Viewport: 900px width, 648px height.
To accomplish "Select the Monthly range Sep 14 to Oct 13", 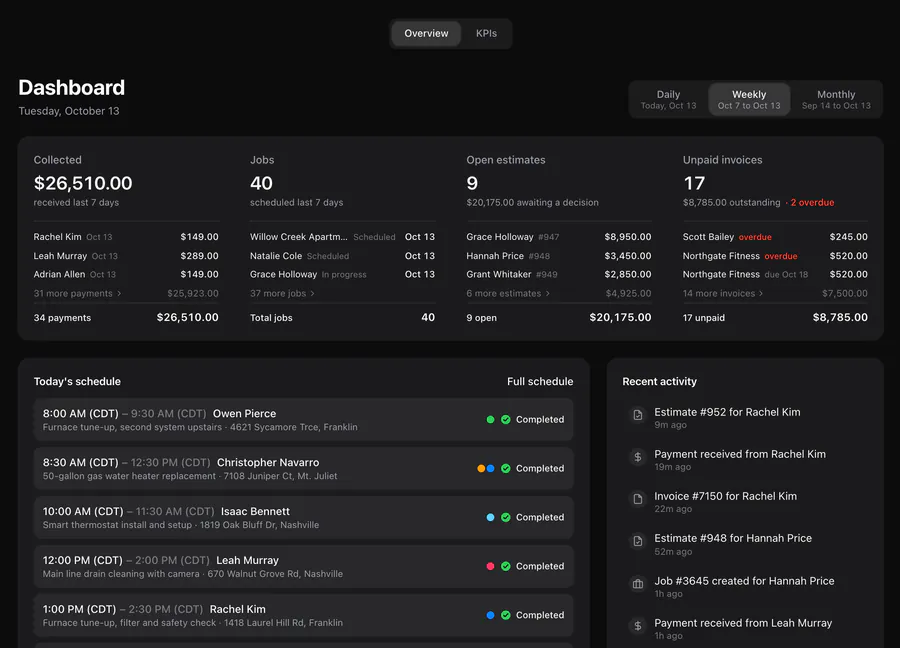I will (x=836, y=99).
